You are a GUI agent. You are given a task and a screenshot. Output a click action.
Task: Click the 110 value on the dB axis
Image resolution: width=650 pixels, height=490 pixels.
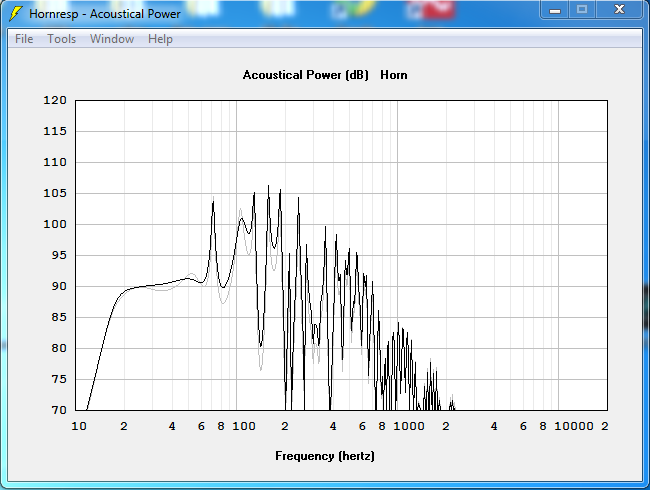coord(55,162)
